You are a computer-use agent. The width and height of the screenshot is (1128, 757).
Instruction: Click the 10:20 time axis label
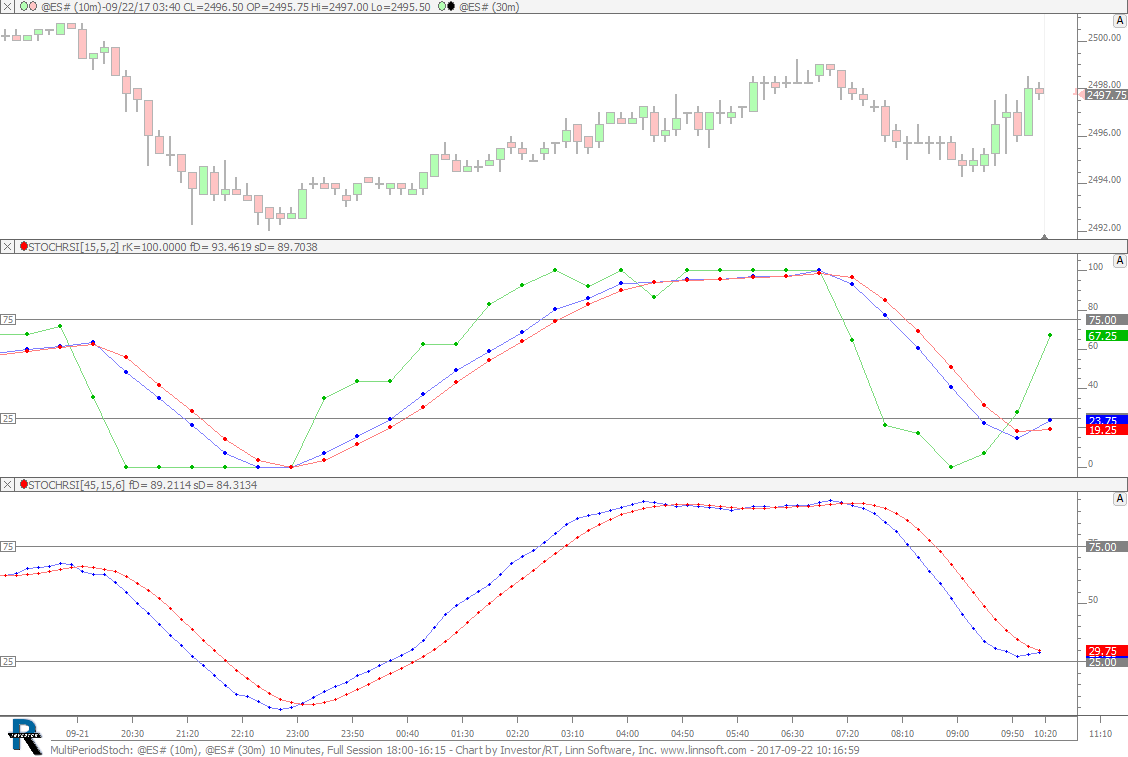pyautogui.click(x=1045, y=733)
